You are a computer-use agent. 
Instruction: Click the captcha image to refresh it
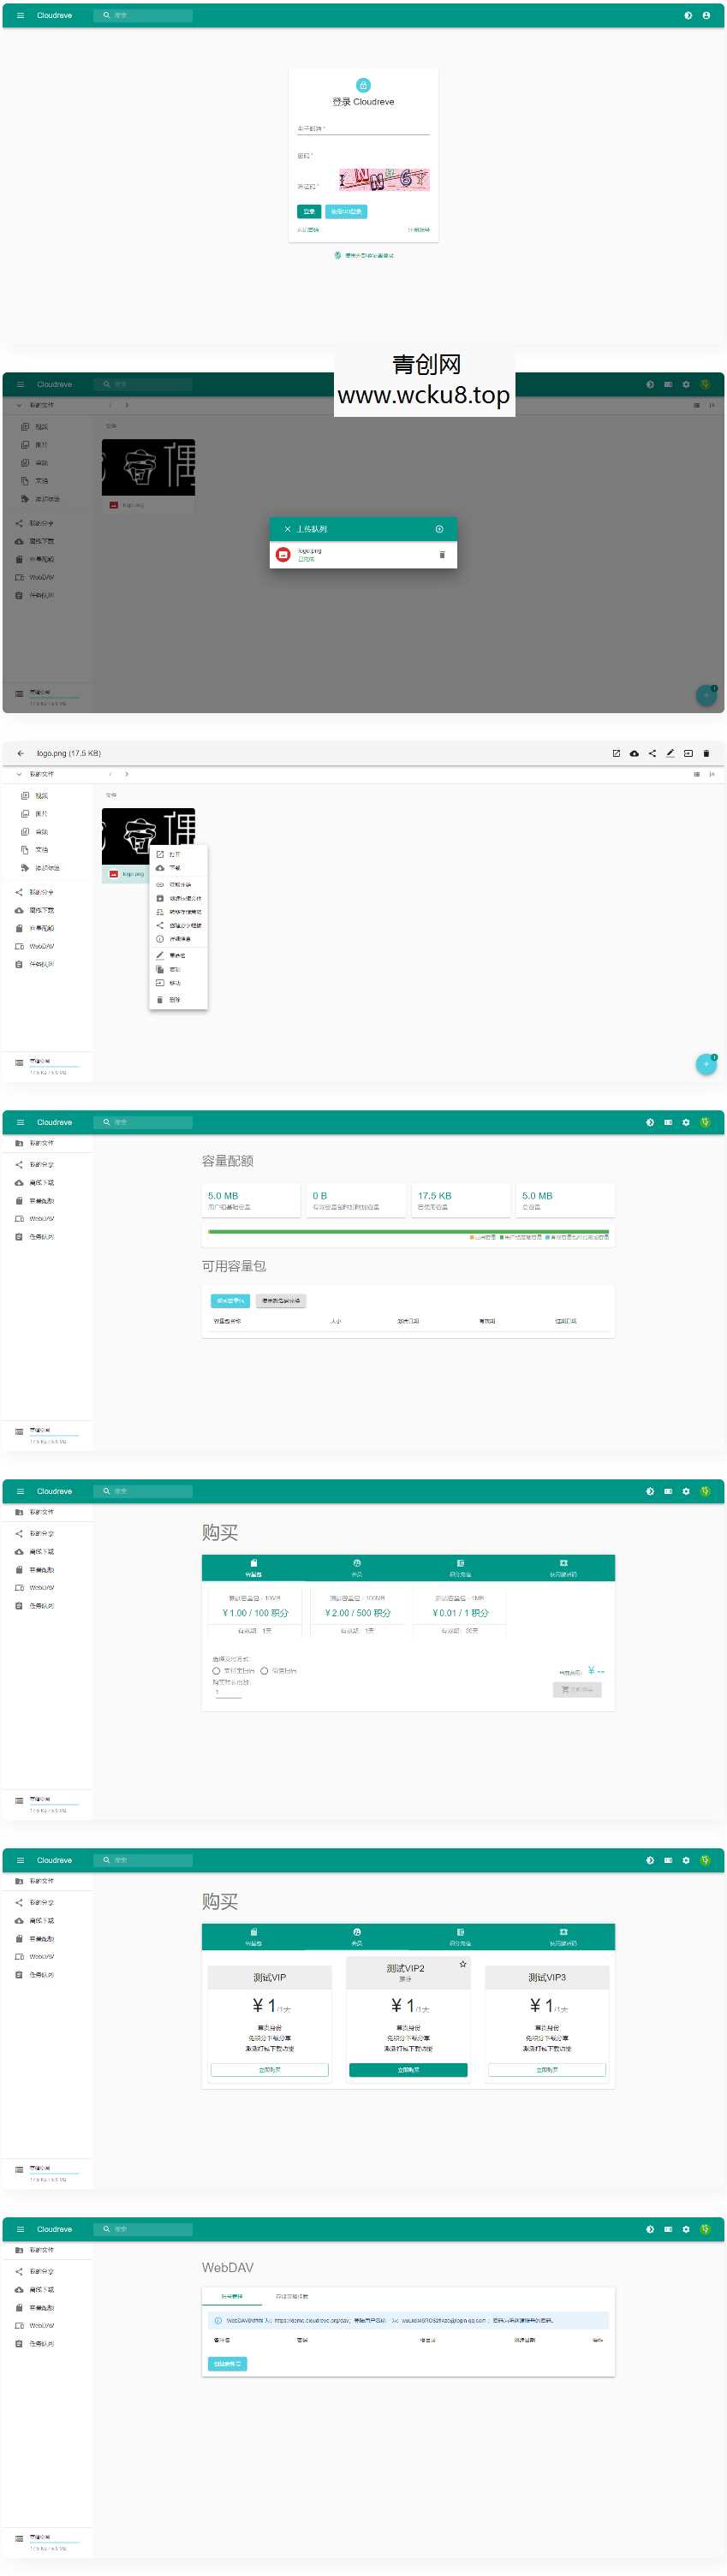click(384, 179)
